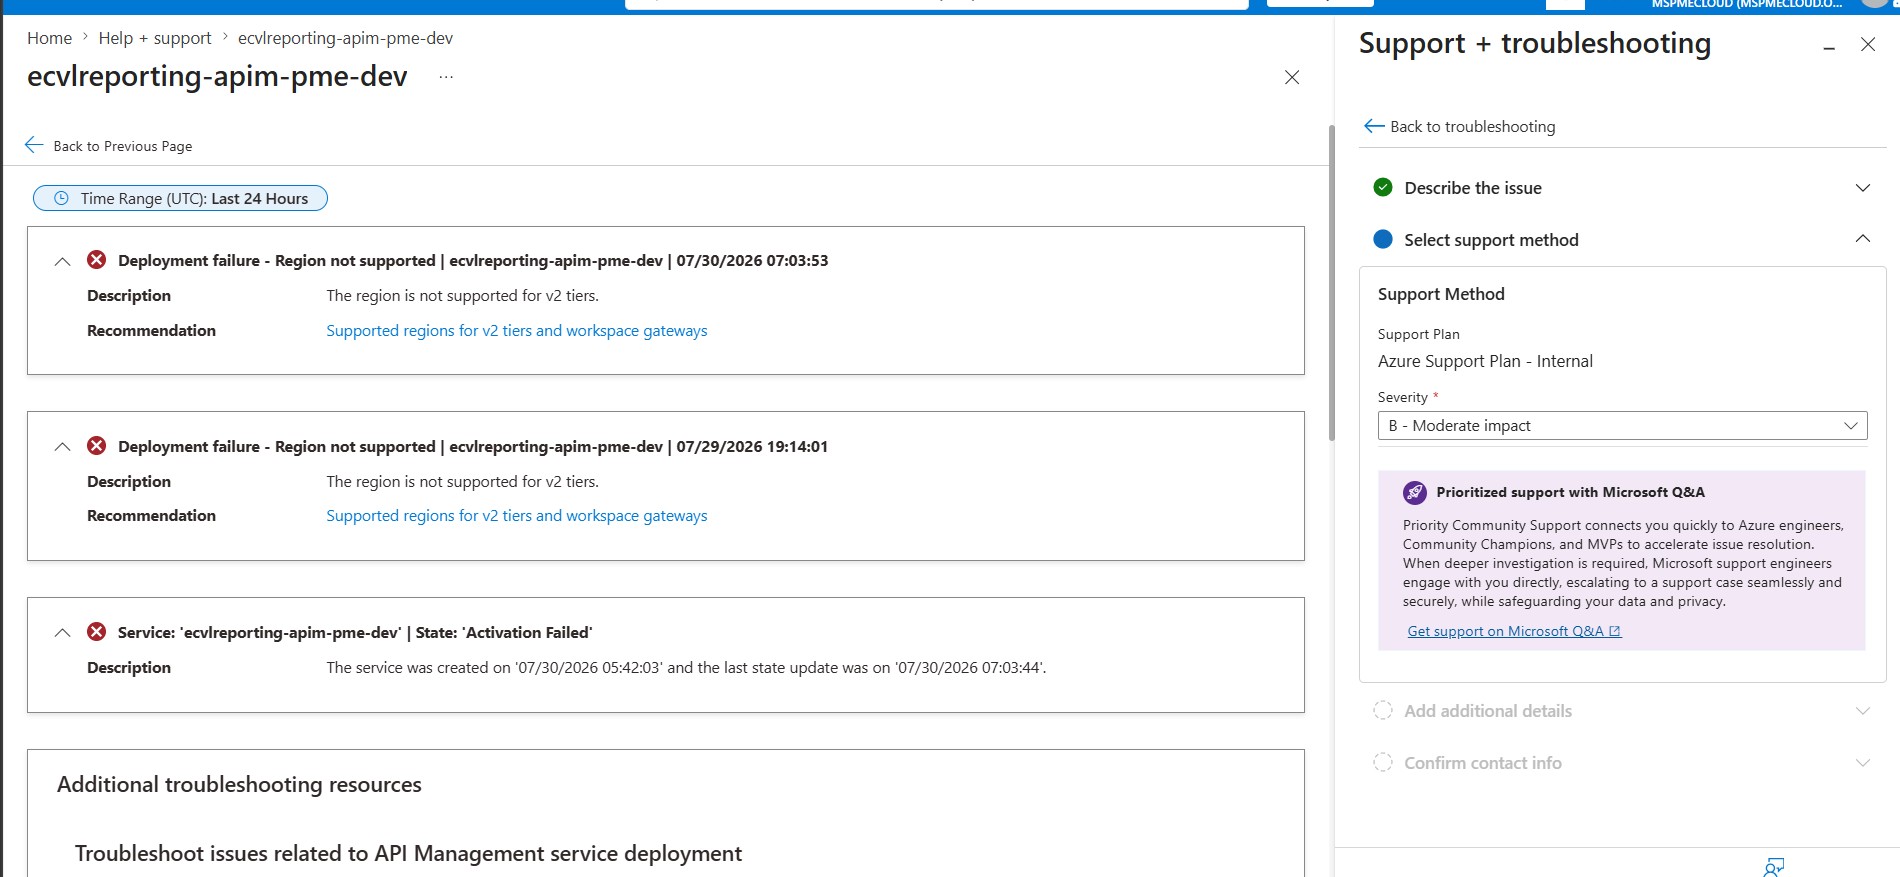
Task: Collapse the 07/29/2026 19:14:01 deployment failure card
Action: click(62, 447)
